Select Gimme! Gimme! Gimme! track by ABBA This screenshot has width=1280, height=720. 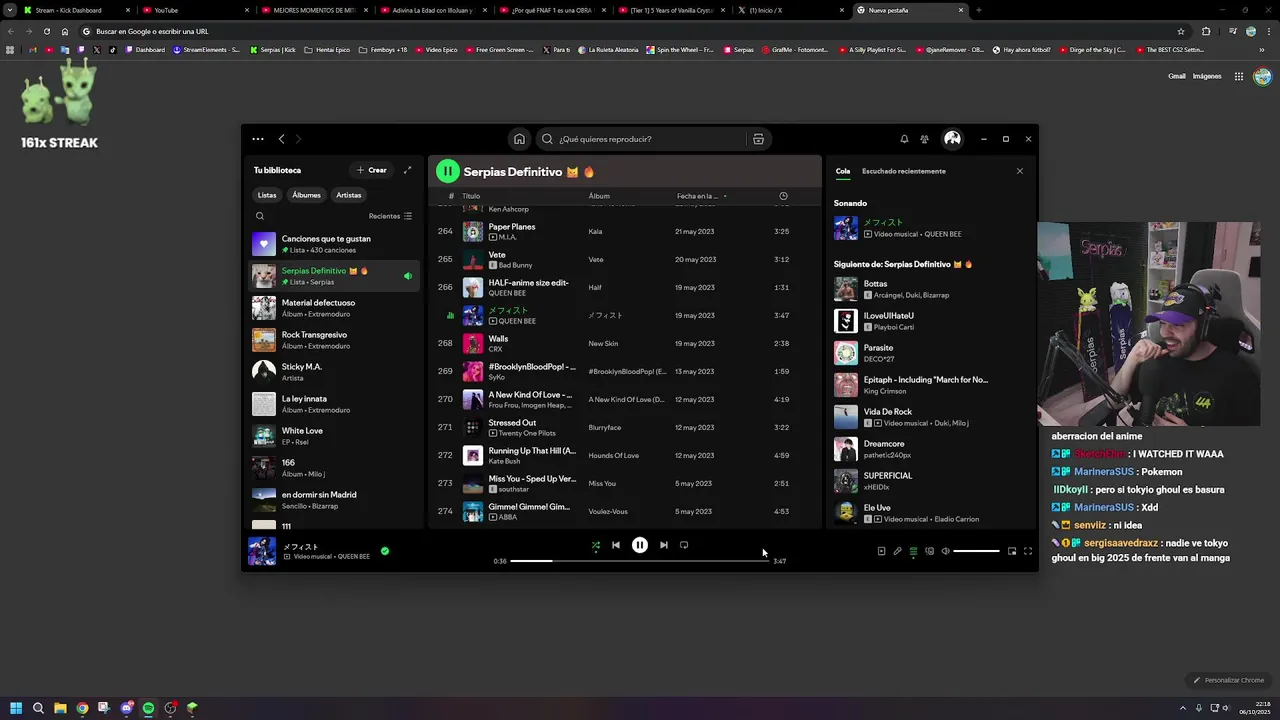624,511
